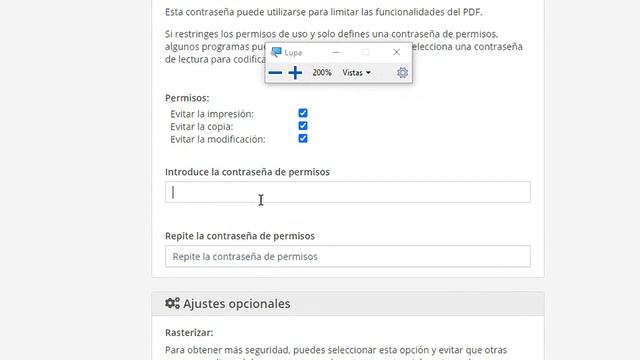Screen dimensions: 640x360
Task: Click the Repite la contraseña de permisos field
Action: (x=348, y=256)
